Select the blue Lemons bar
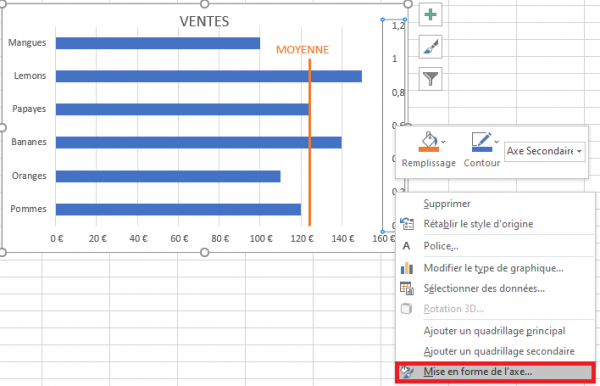600x386 pixels. pos(209,76)
